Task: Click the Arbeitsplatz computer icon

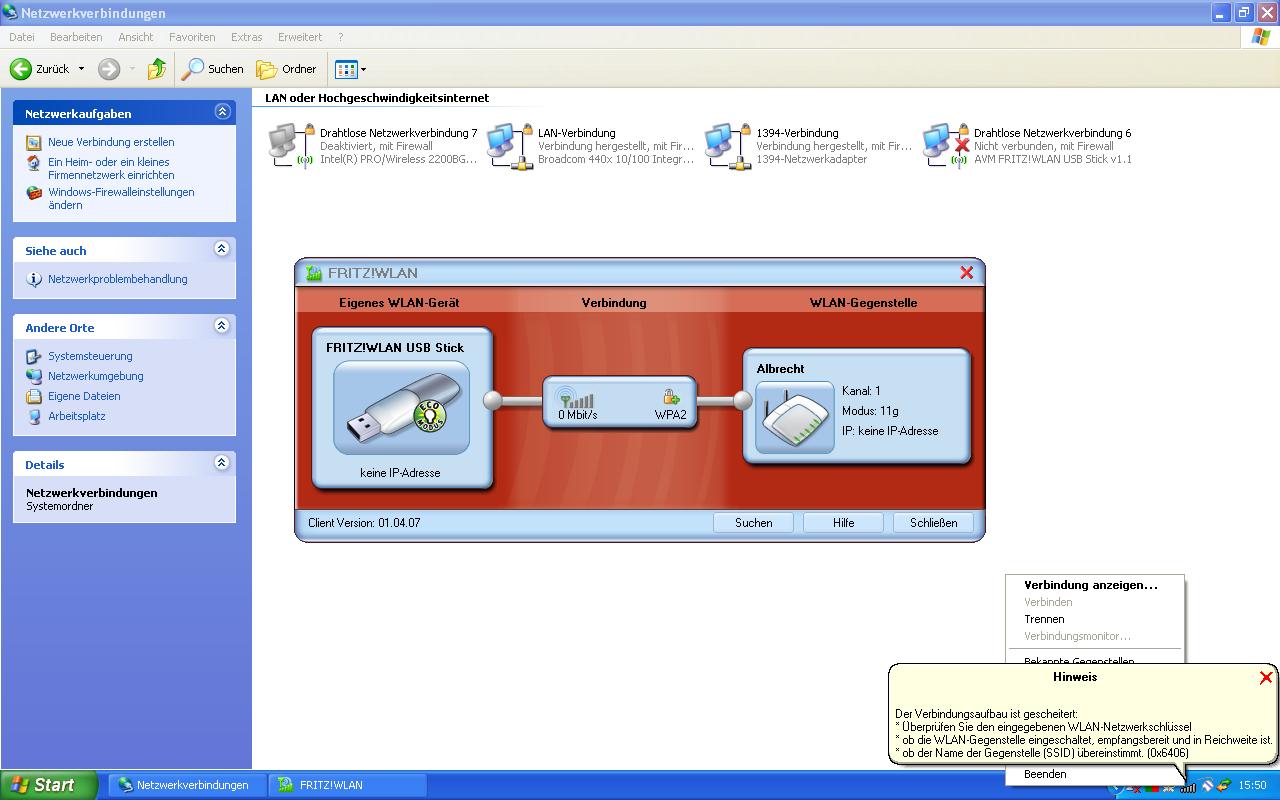Action: click(x=34, y=416)
